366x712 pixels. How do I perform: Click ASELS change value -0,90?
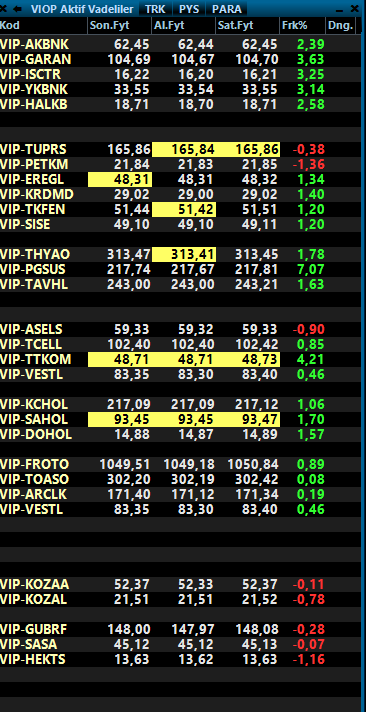[x=309, y=329]
